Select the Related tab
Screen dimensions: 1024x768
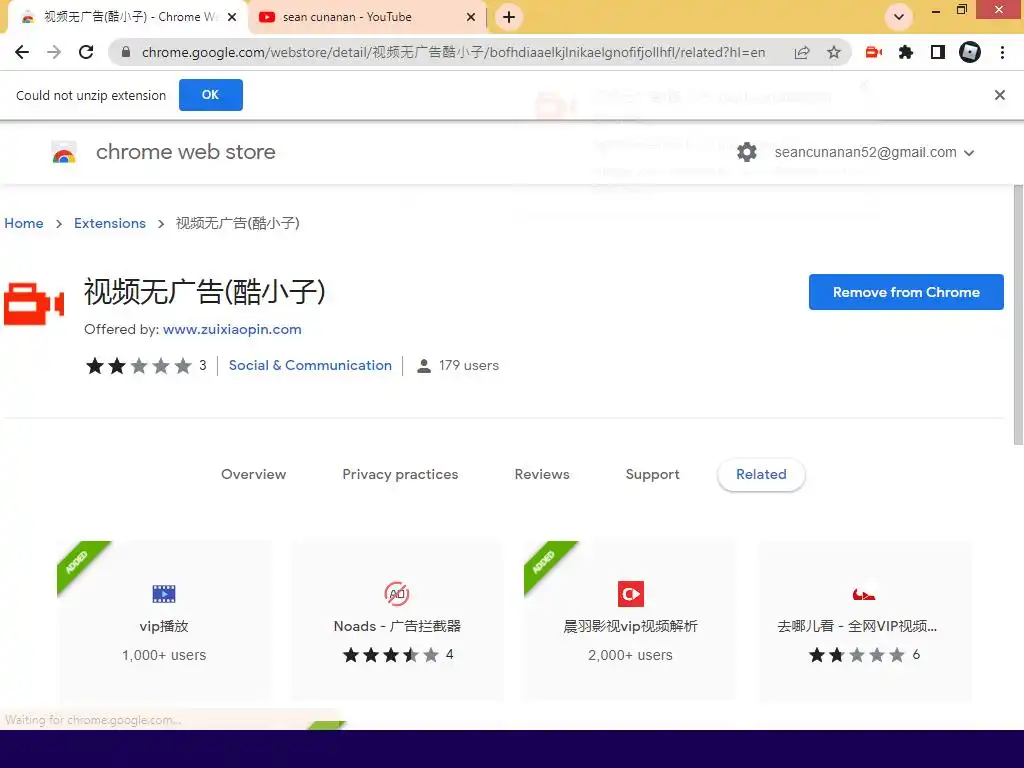(x=761, y=474)
